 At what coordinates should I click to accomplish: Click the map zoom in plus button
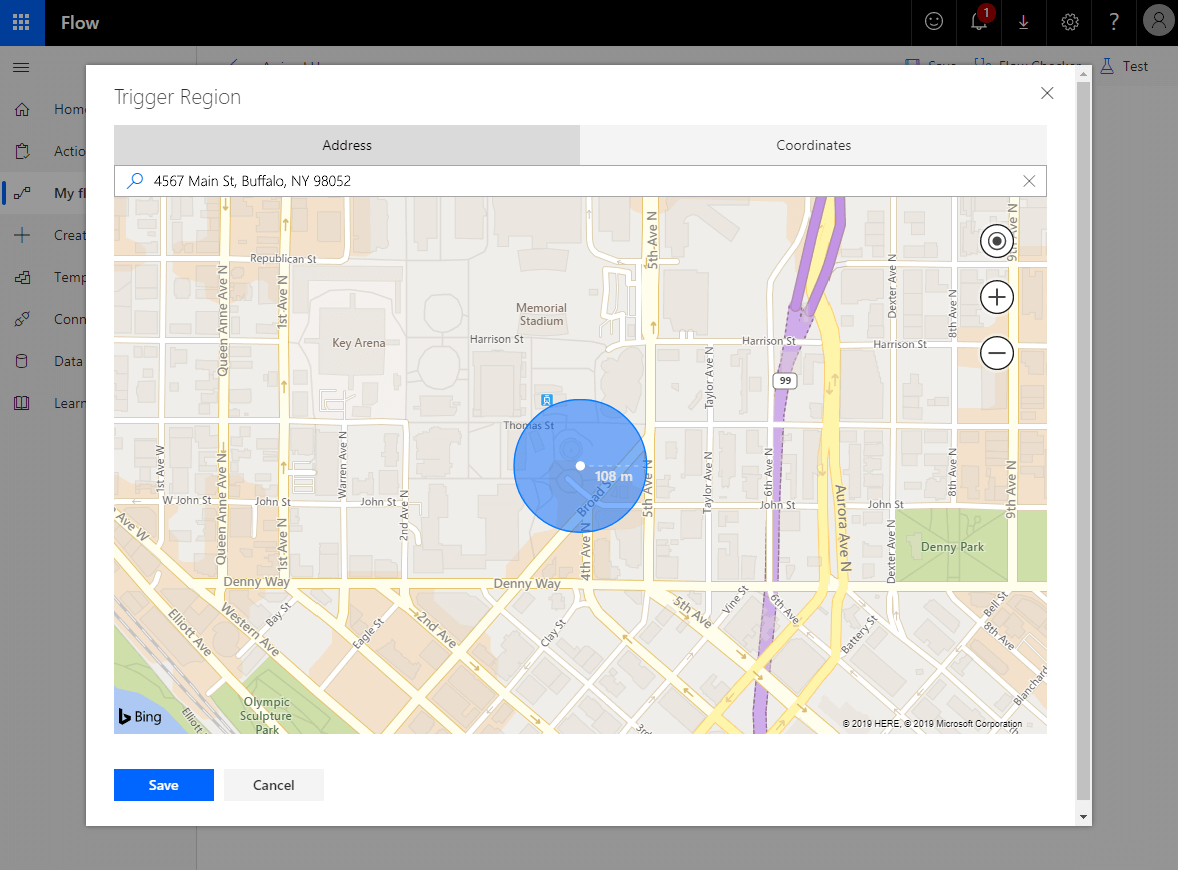[997, 297]
